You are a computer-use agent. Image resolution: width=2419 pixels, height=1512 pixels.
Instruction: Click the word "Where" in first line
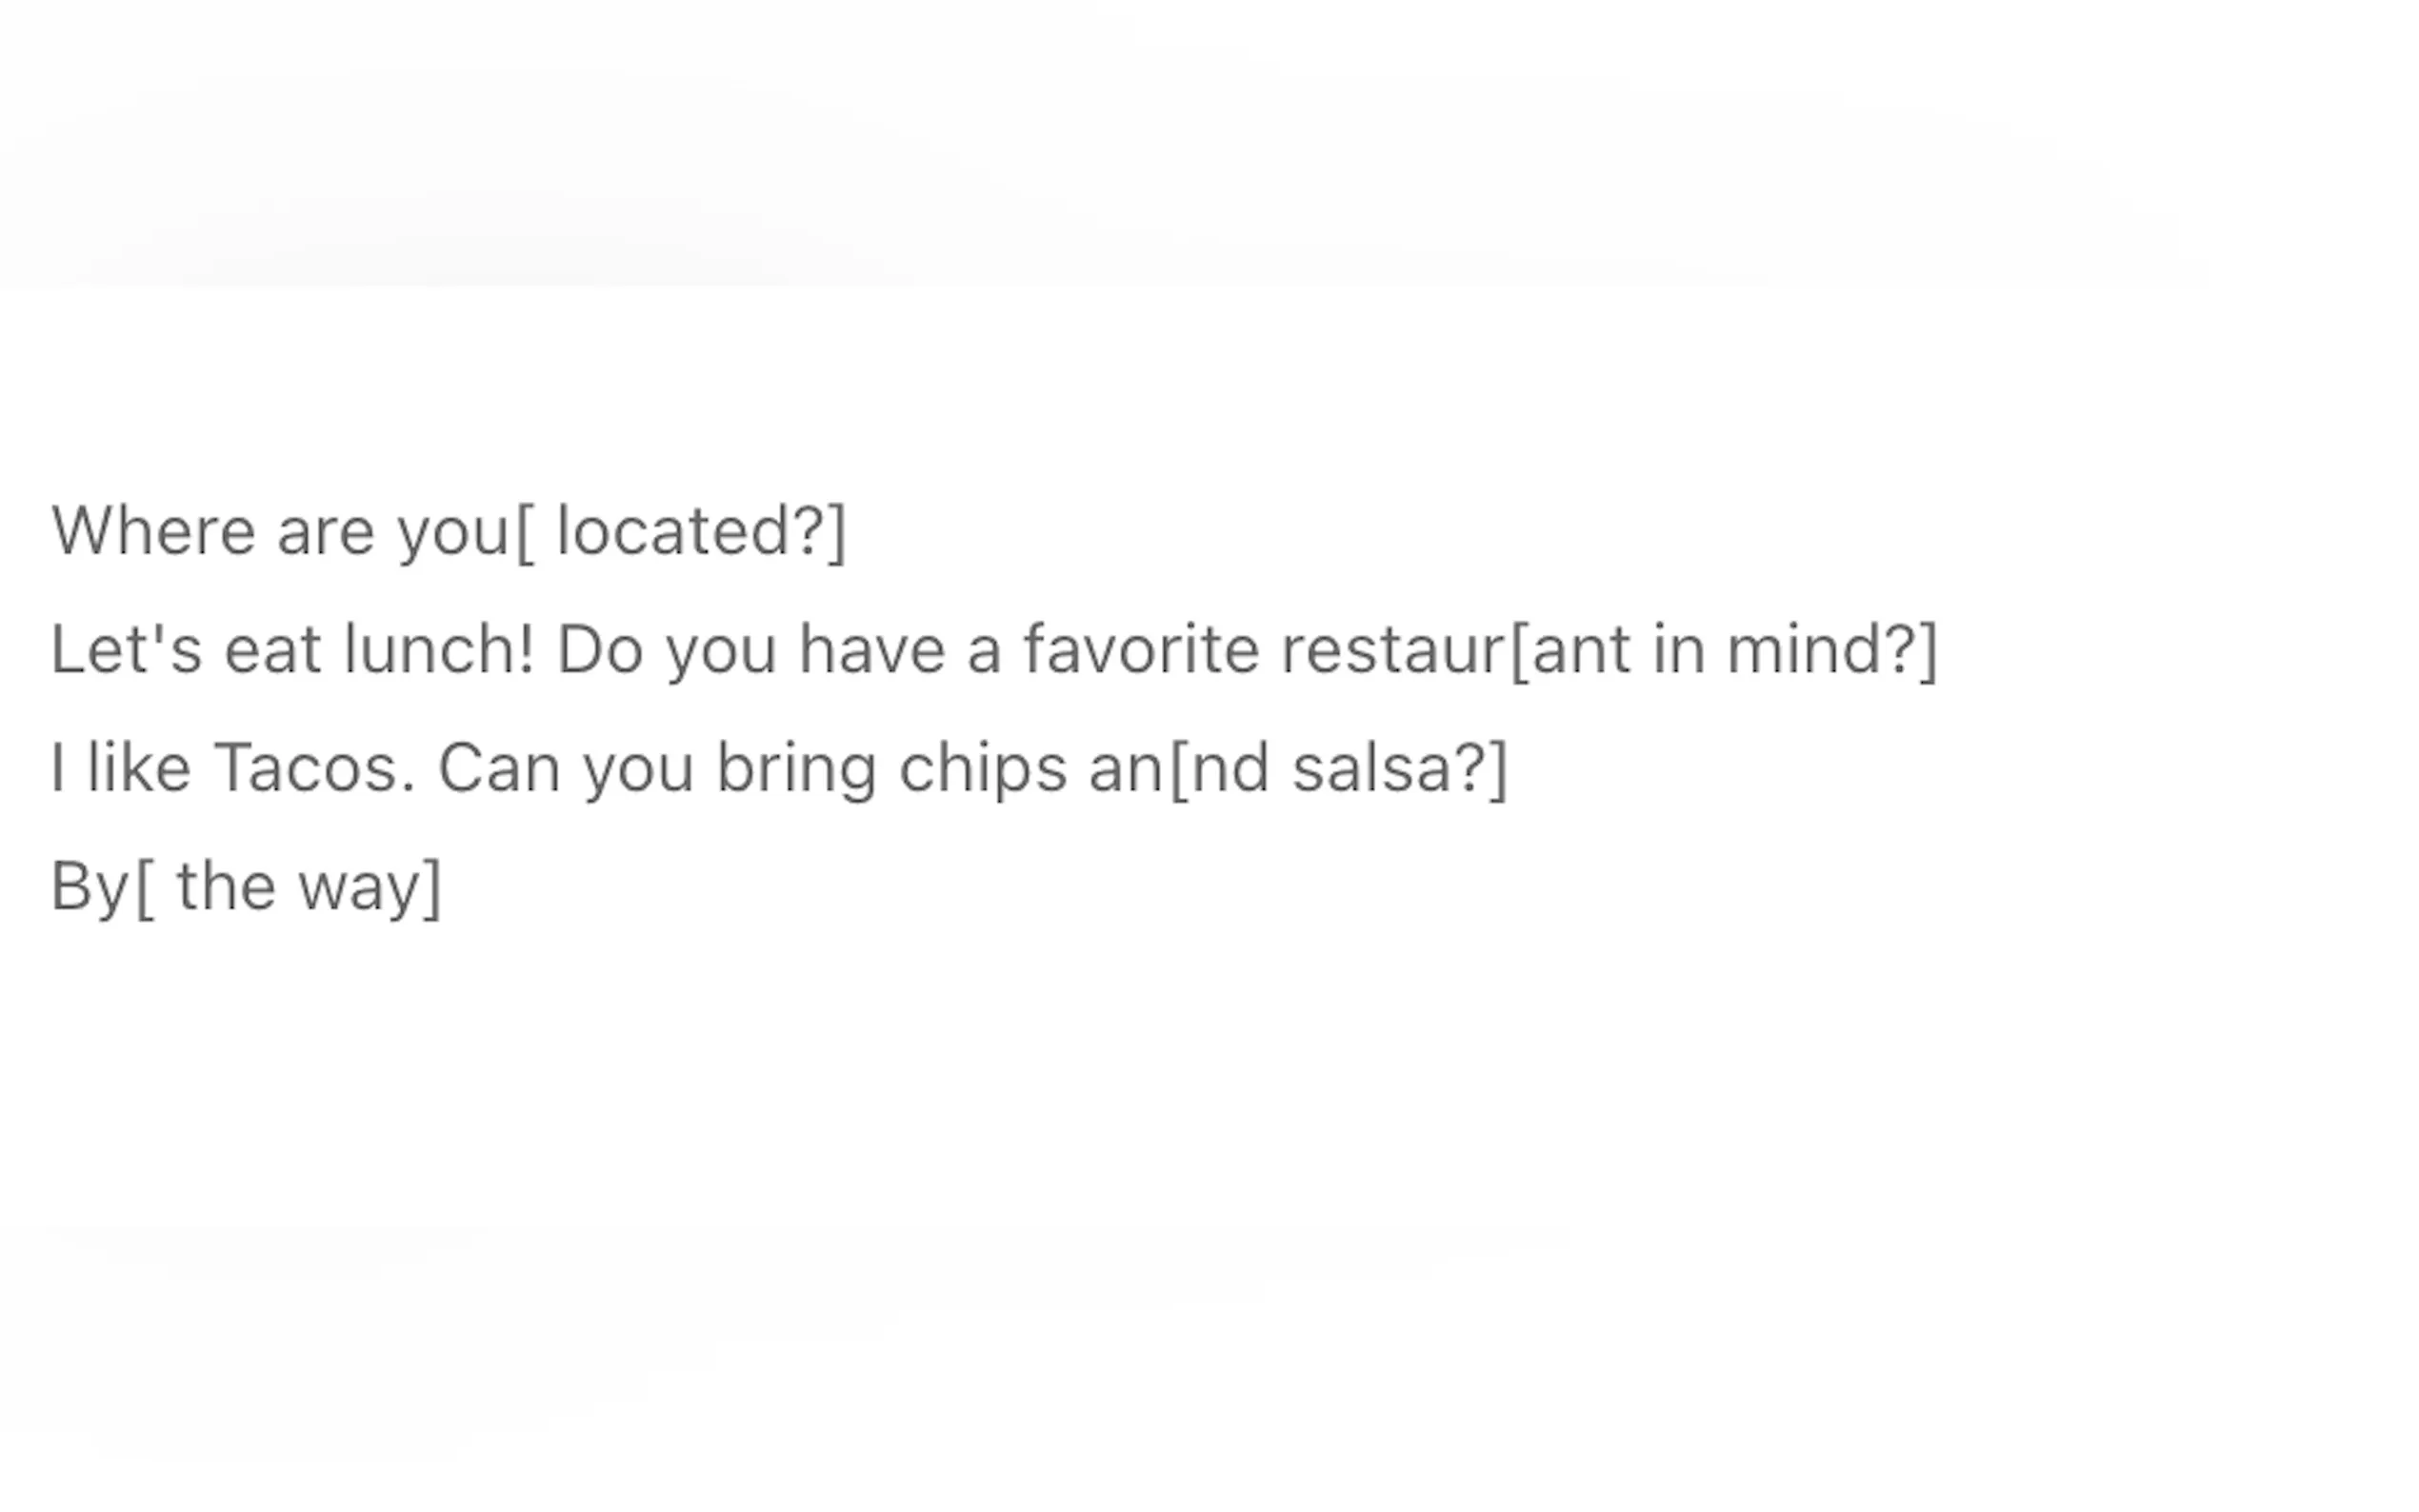tap(153, 531)
